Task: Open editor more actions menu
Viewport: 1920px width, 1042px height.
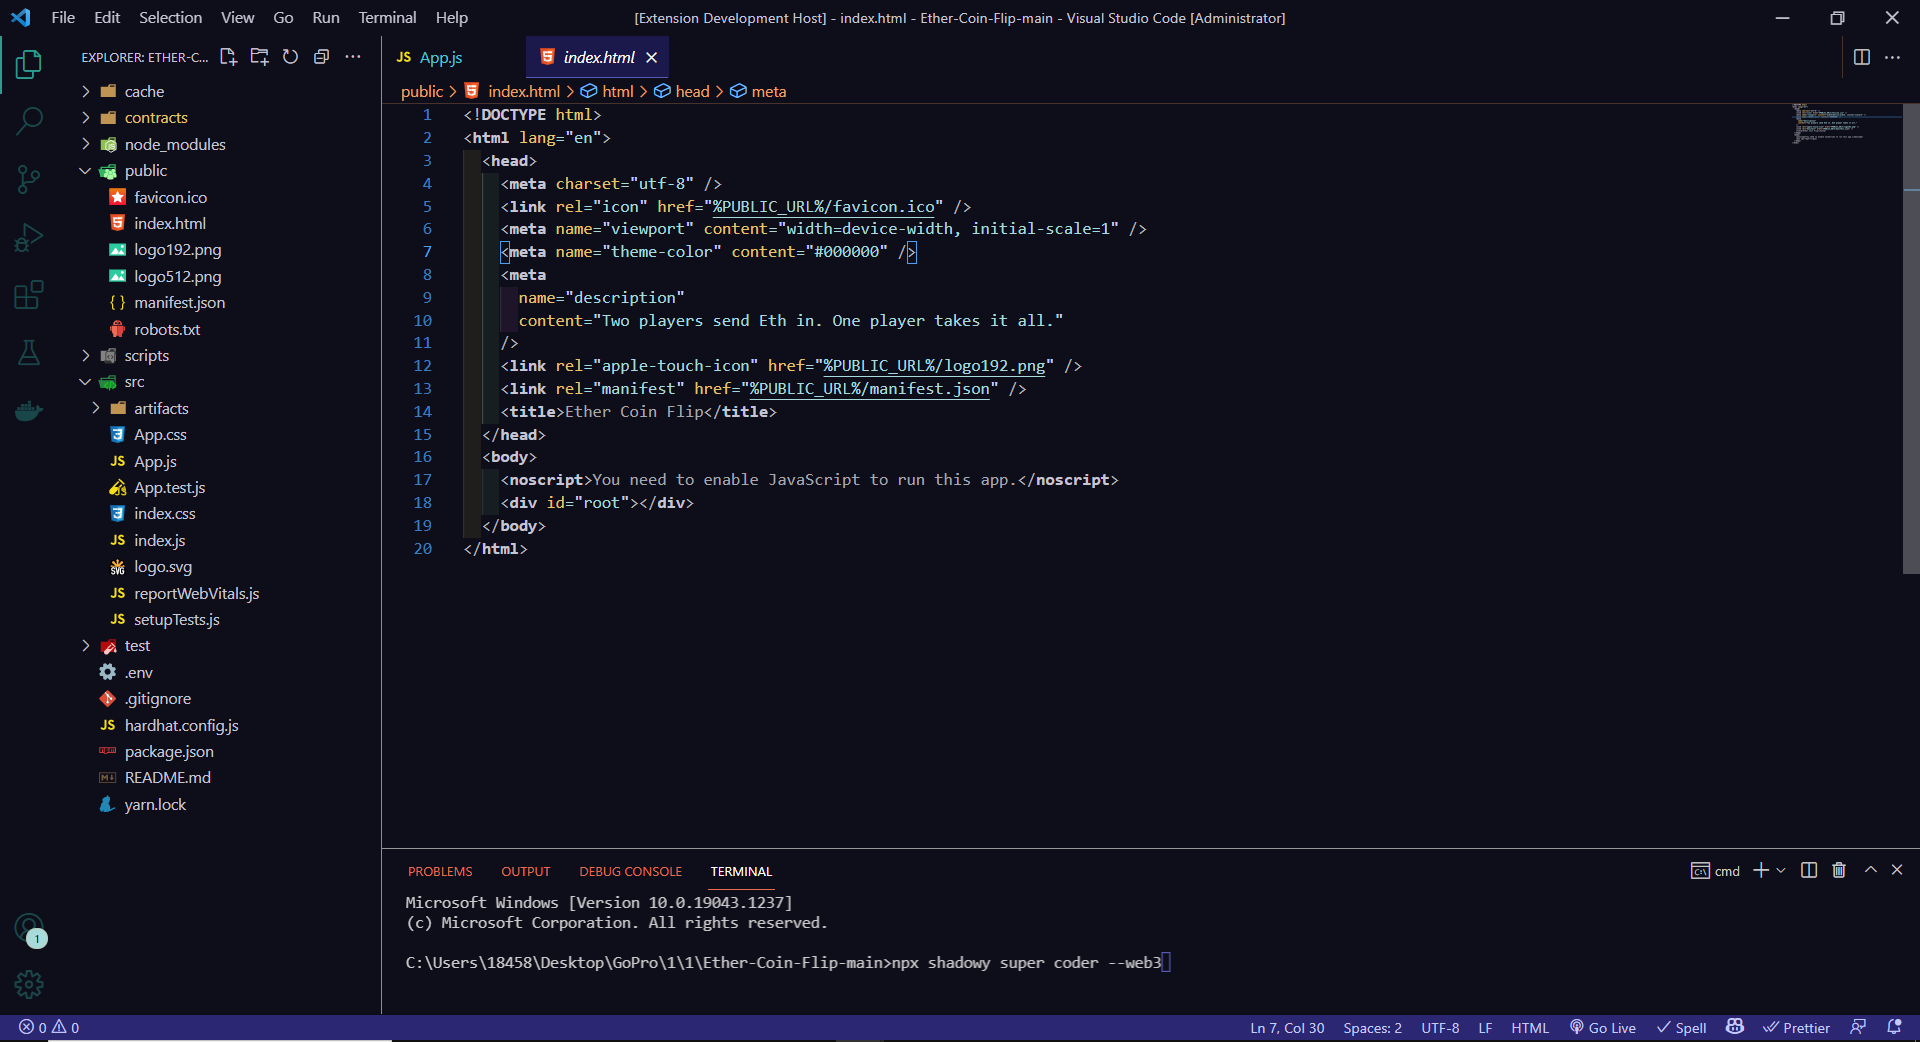Action: [1892, 57]
